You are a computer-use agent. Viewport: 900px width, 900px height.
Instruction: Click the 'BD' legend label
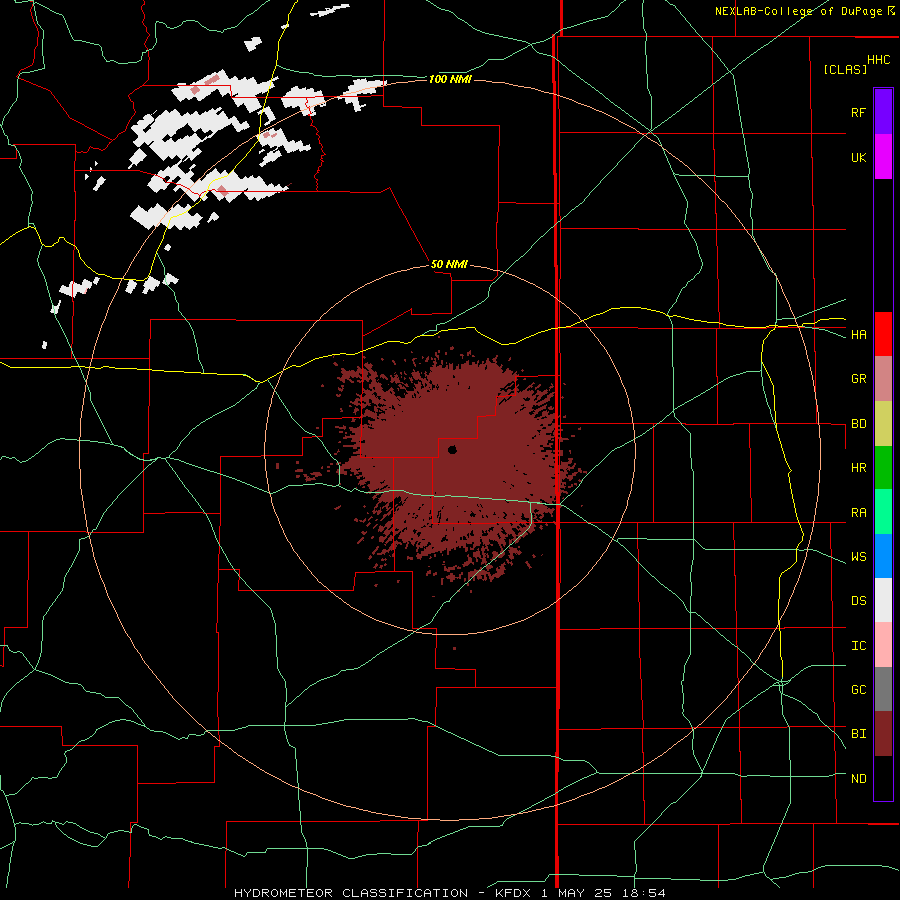click(x=858, y=424)
